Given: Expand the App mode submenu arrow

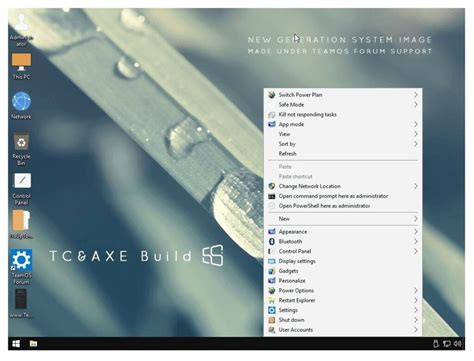Looking at the screenshot, I should [416, 124].
